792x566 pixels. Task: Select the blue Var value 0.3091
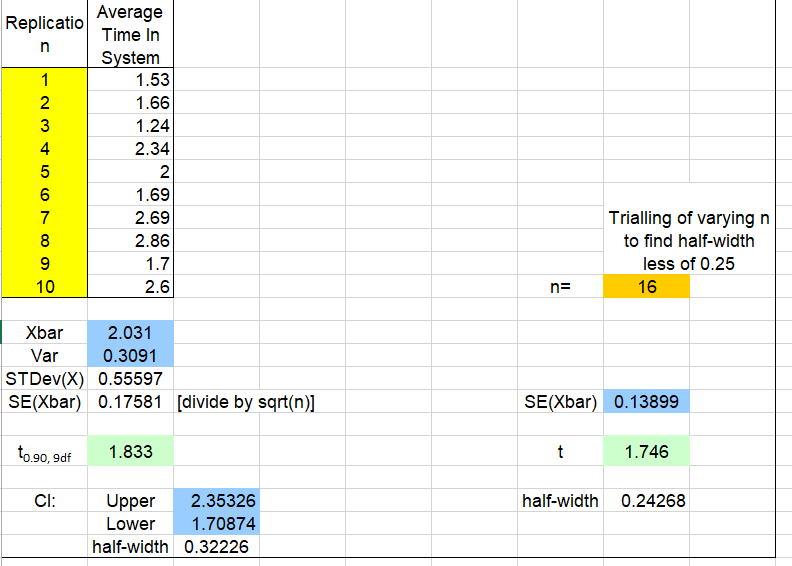point(130,355)
